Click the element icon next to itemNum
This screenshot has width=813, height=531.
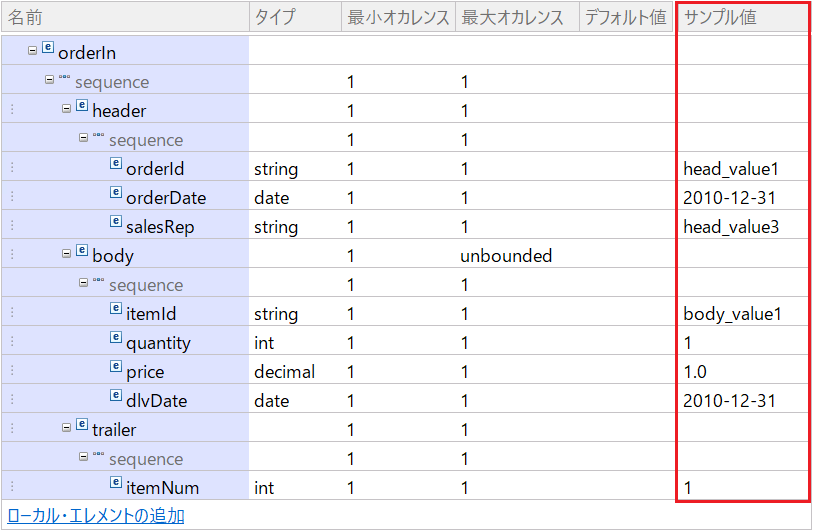116,482
